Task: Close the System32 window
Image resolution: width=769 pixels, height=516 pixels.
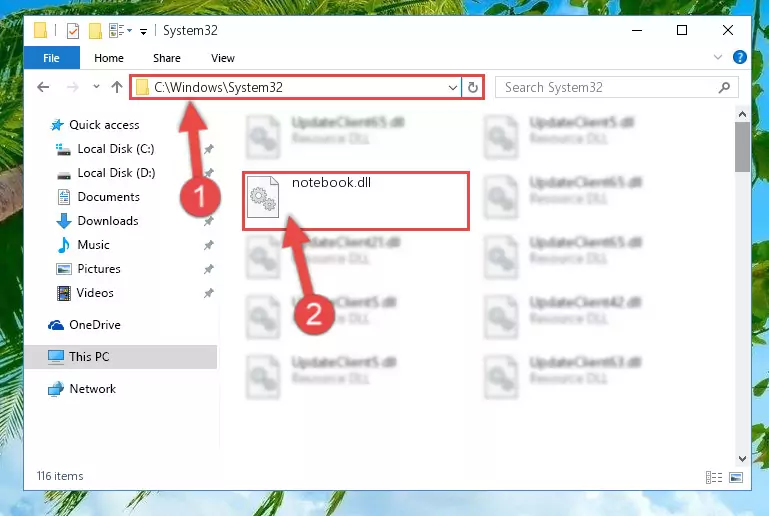Action: tap(728, 30)
